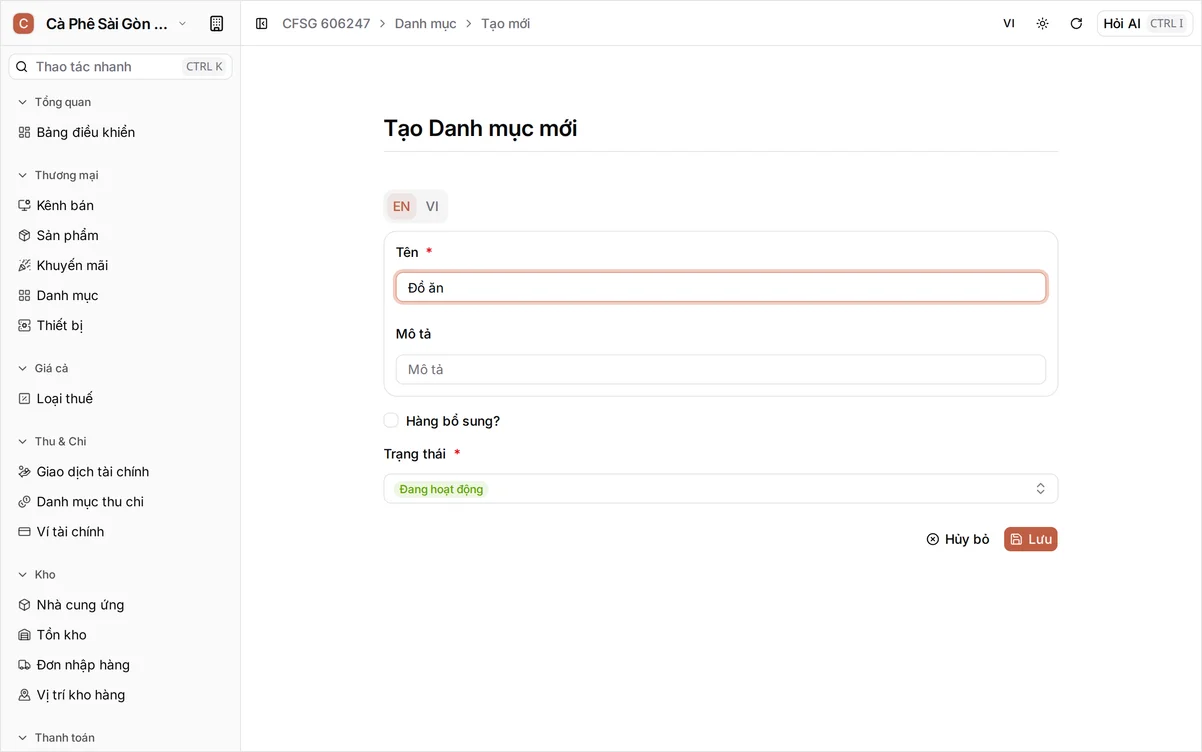
Task: Click the Tạo mới breadcrumb item
Action: click(506, 23)
